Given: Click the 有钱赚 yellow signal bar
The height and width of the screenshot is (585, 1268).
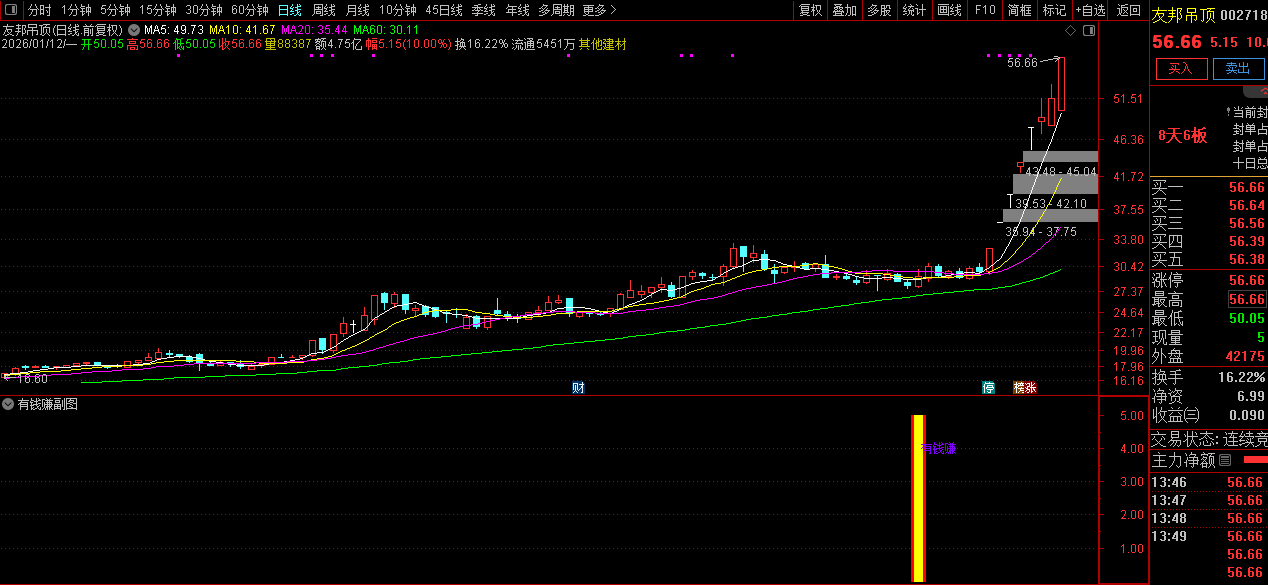Looking at the screenshot, I should pos(918,498).
